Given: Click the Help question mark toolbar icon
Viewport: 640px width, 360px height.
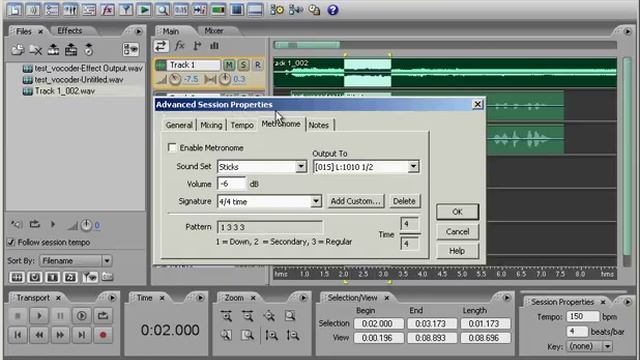Looking at the screenshot, I should [333, 9].
